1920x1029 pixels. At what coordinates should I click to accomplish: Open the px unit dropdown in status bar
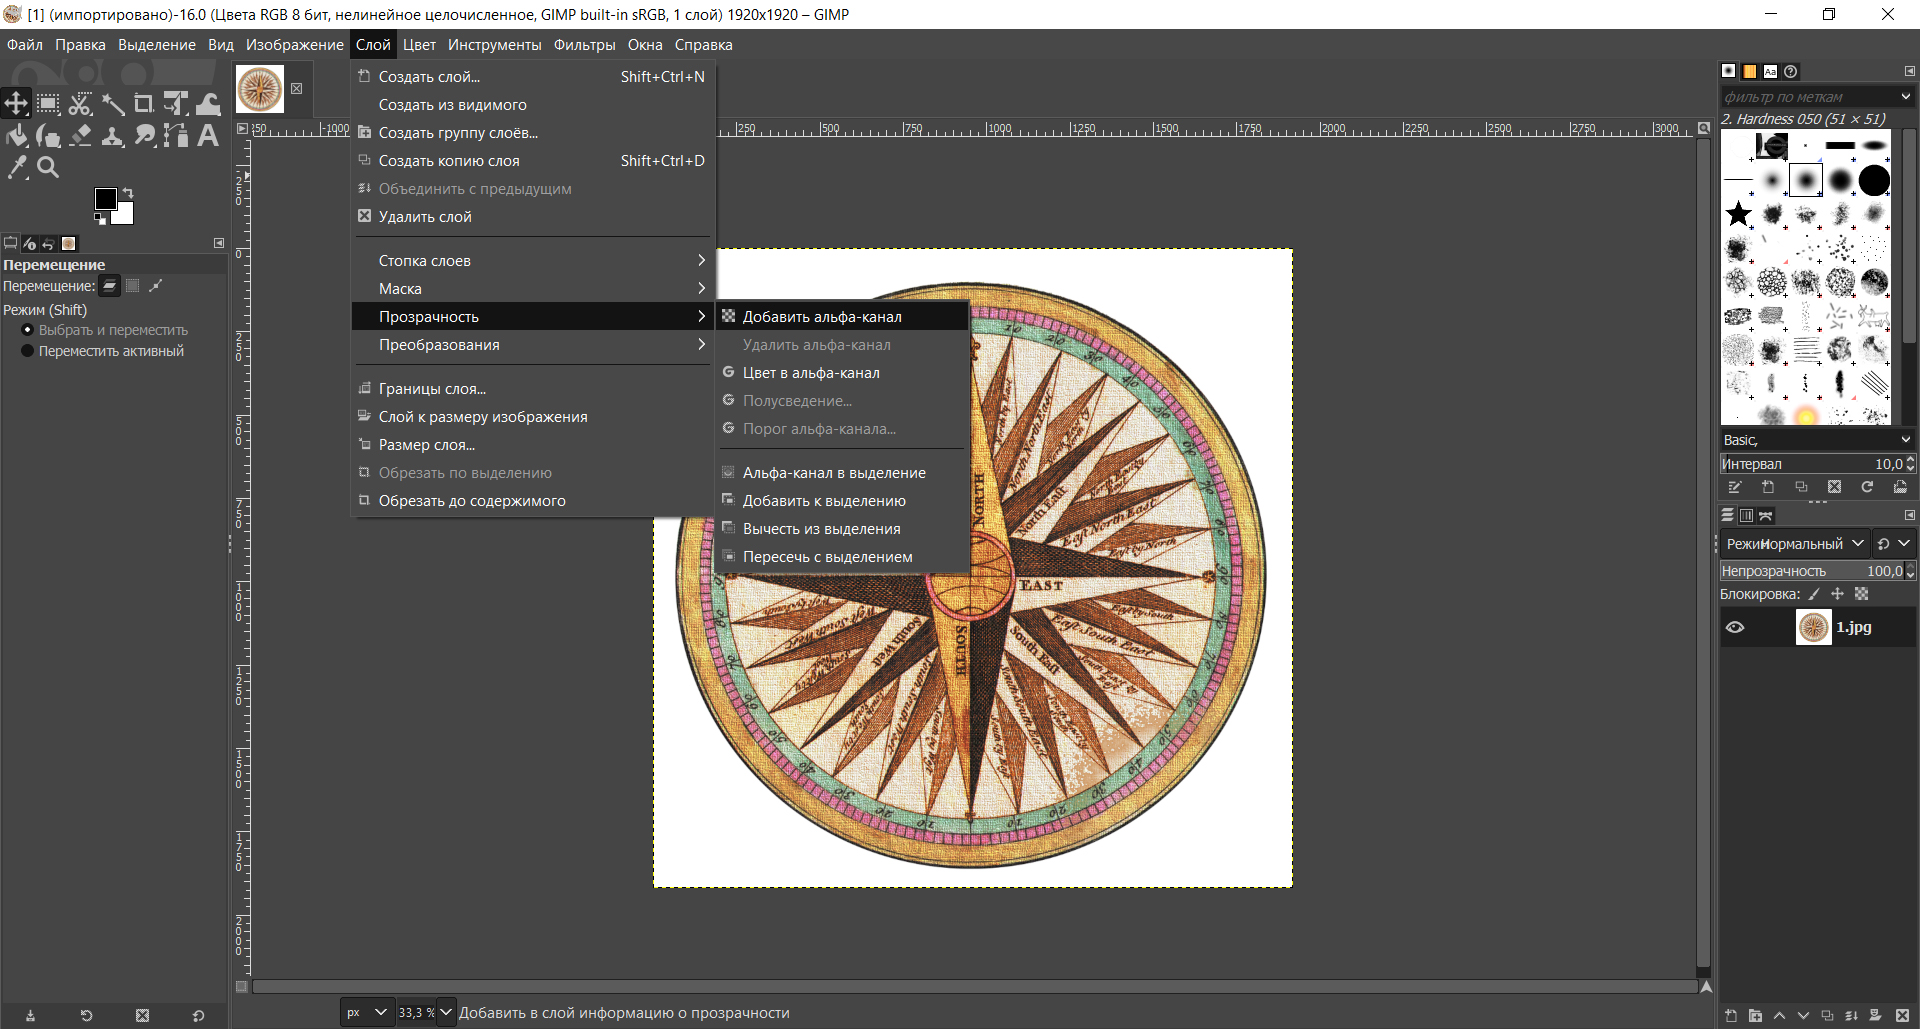(x=366, y=1012)
